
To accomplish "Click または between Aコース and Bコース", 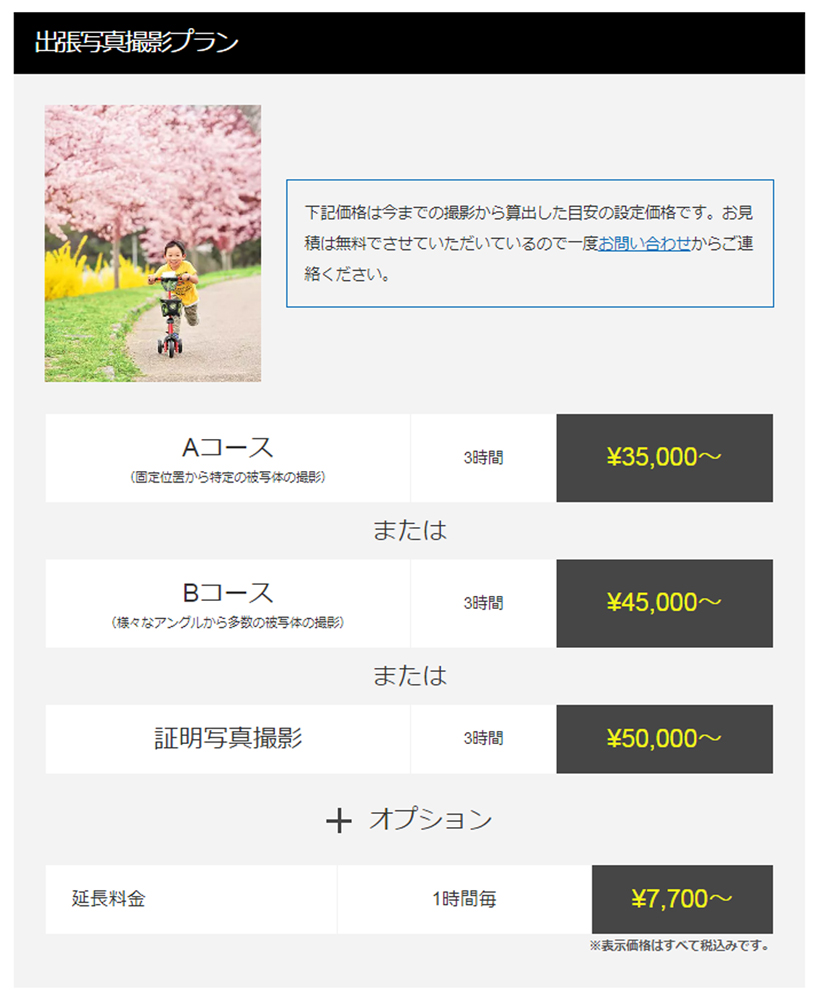I will tap(409, 531).
